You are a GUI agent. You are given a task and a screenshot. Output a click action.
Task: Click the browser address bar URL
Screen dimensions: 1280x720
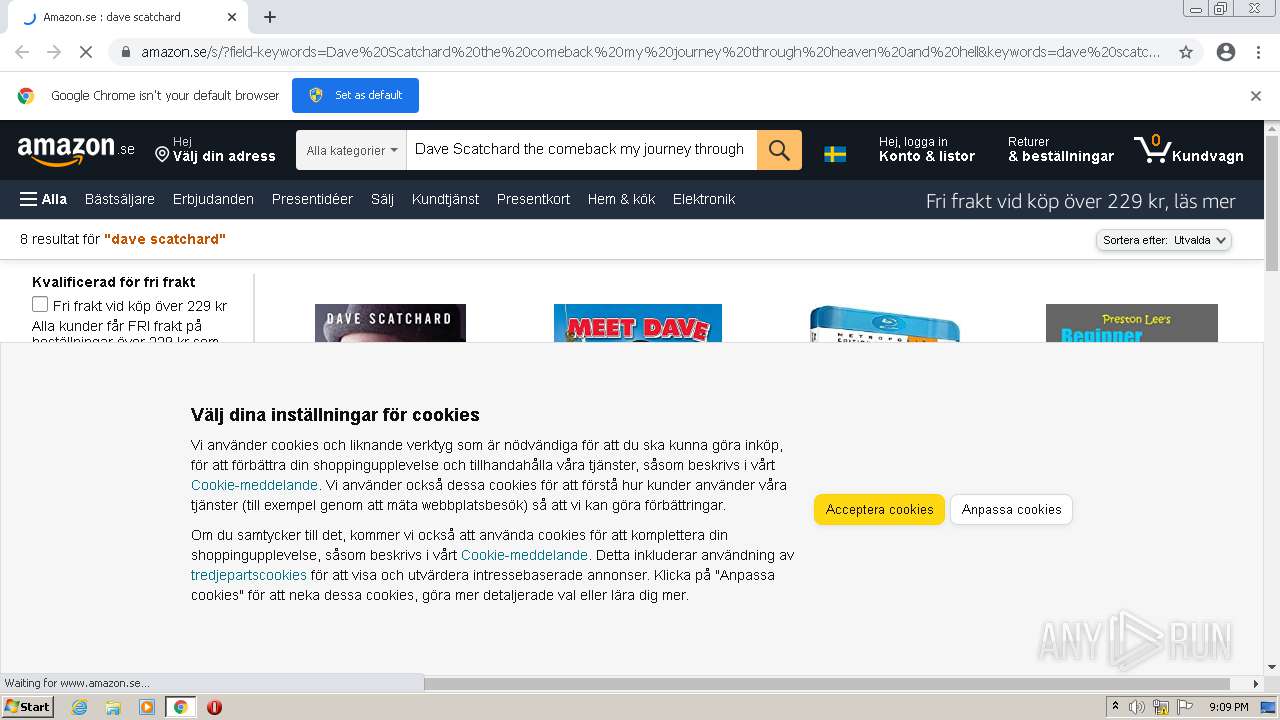pyautogui.click(x=650, y=52)
